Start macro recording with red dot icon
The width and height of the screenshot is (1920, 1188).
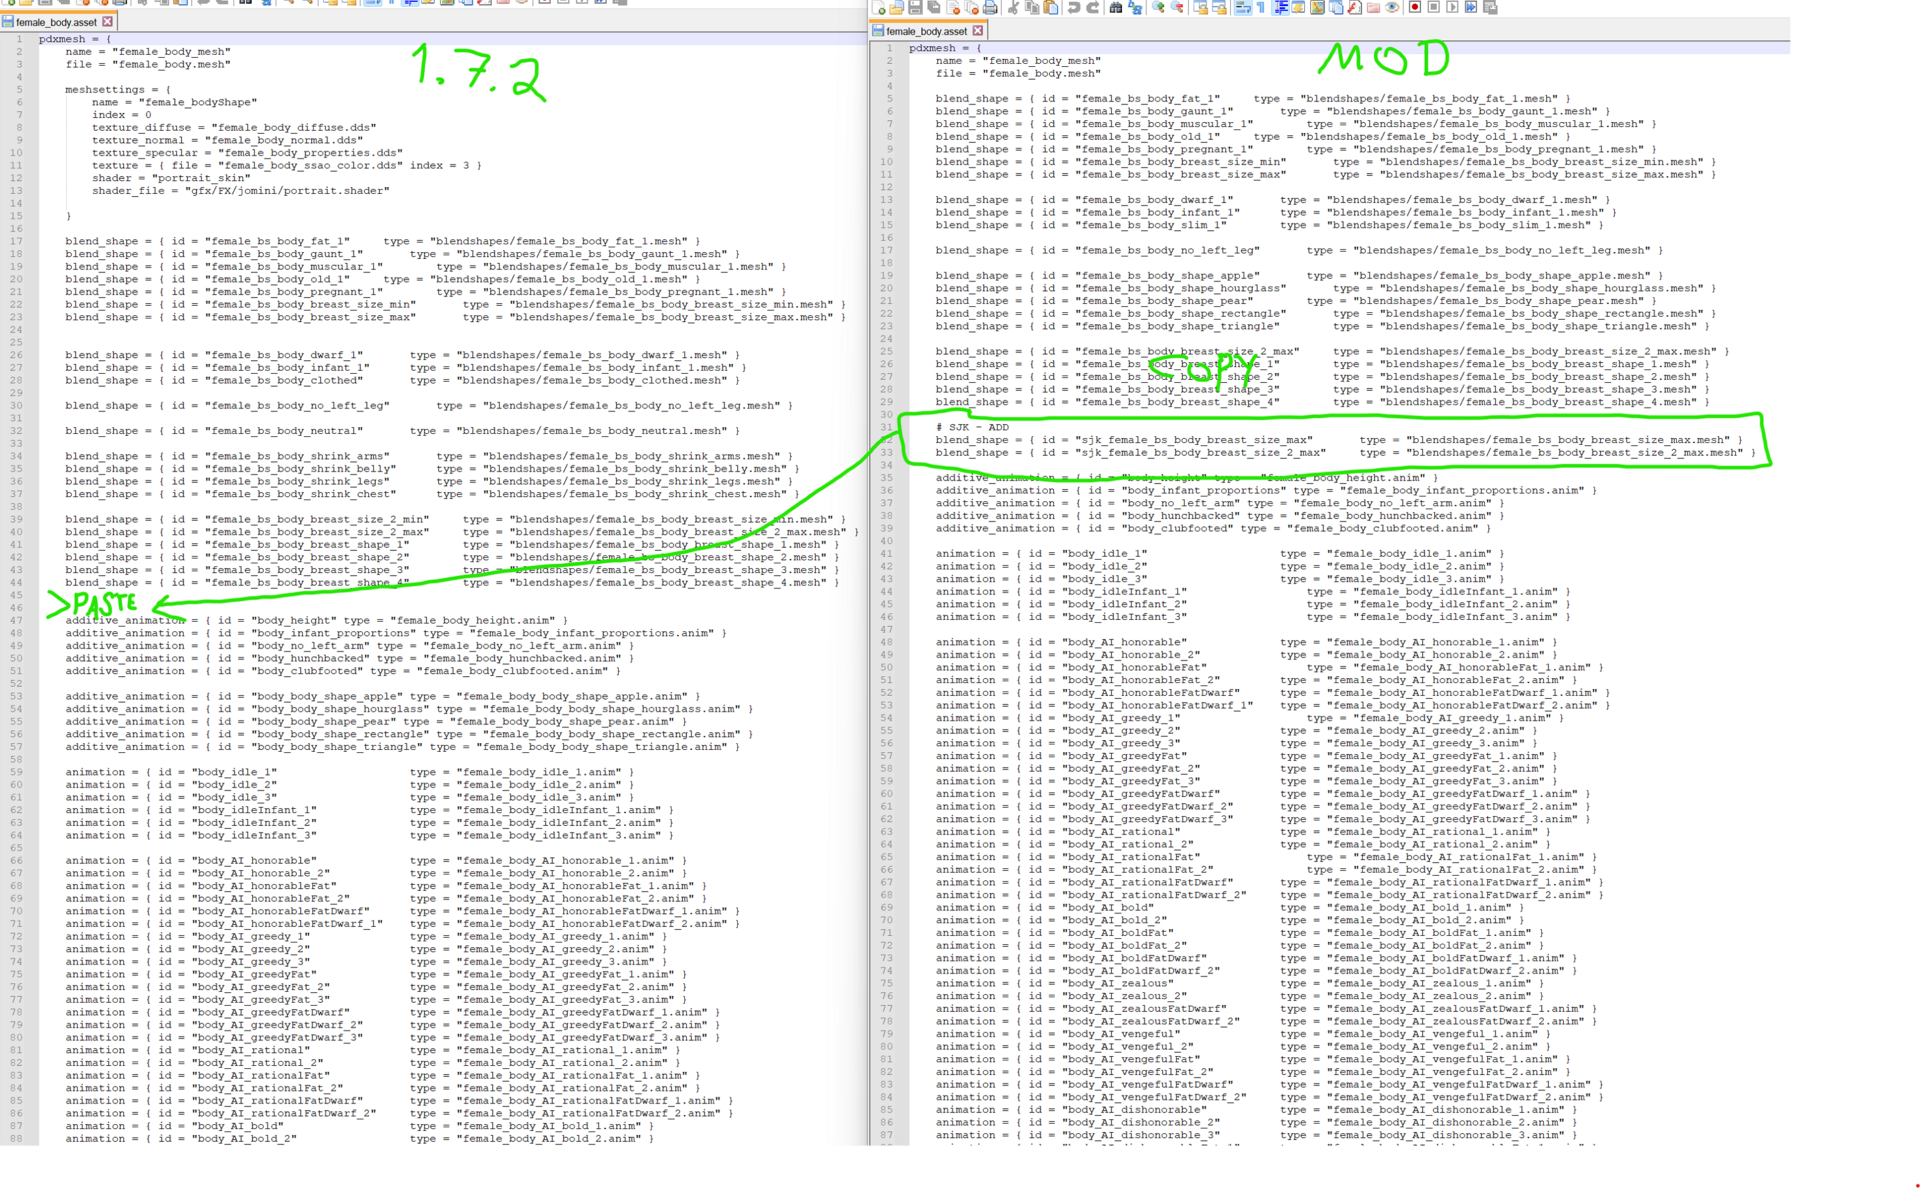pos(1415,7)
